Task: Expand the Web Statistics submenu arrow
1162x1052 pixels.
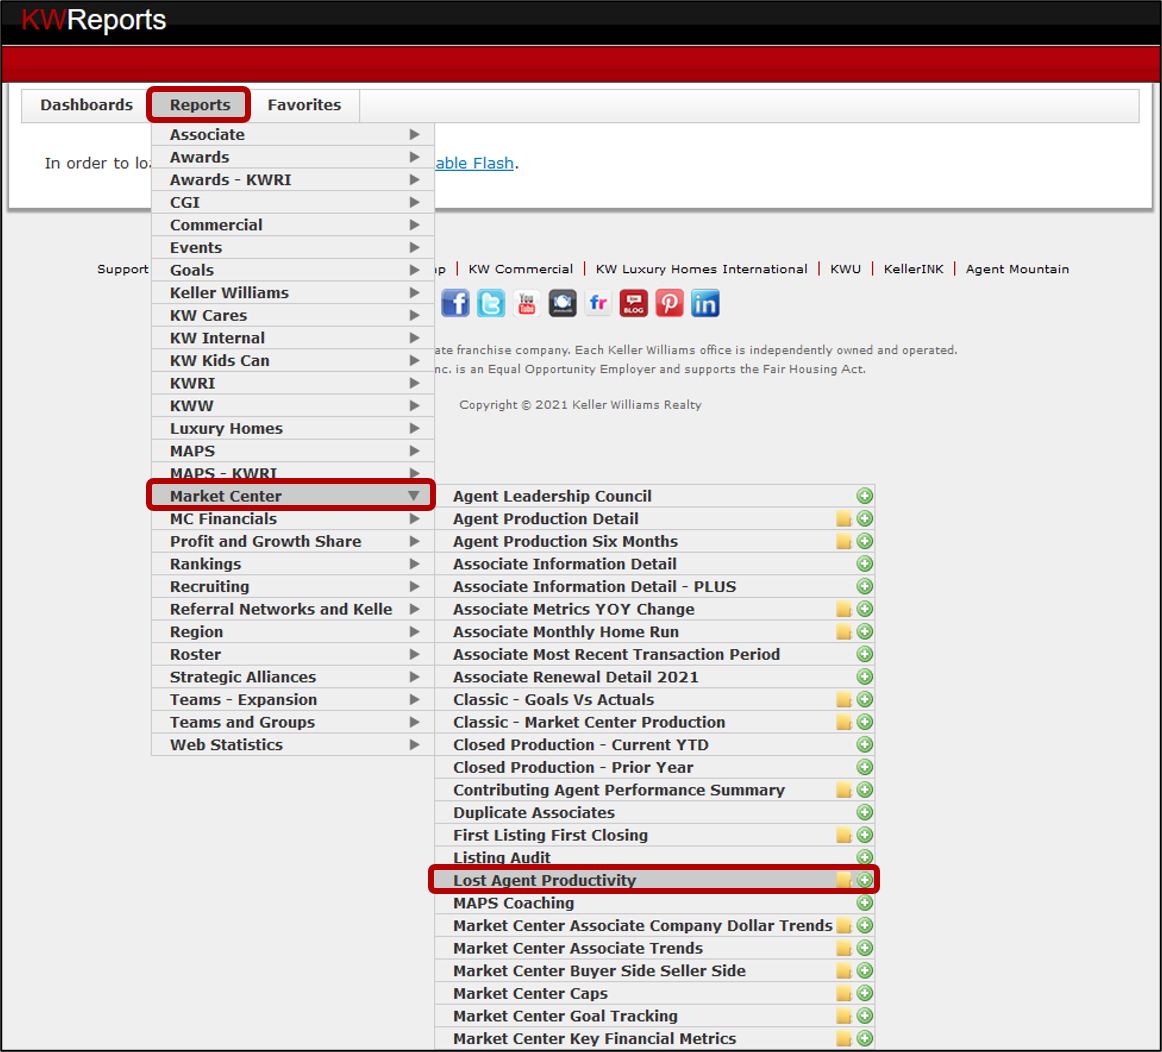Action: 414,745
